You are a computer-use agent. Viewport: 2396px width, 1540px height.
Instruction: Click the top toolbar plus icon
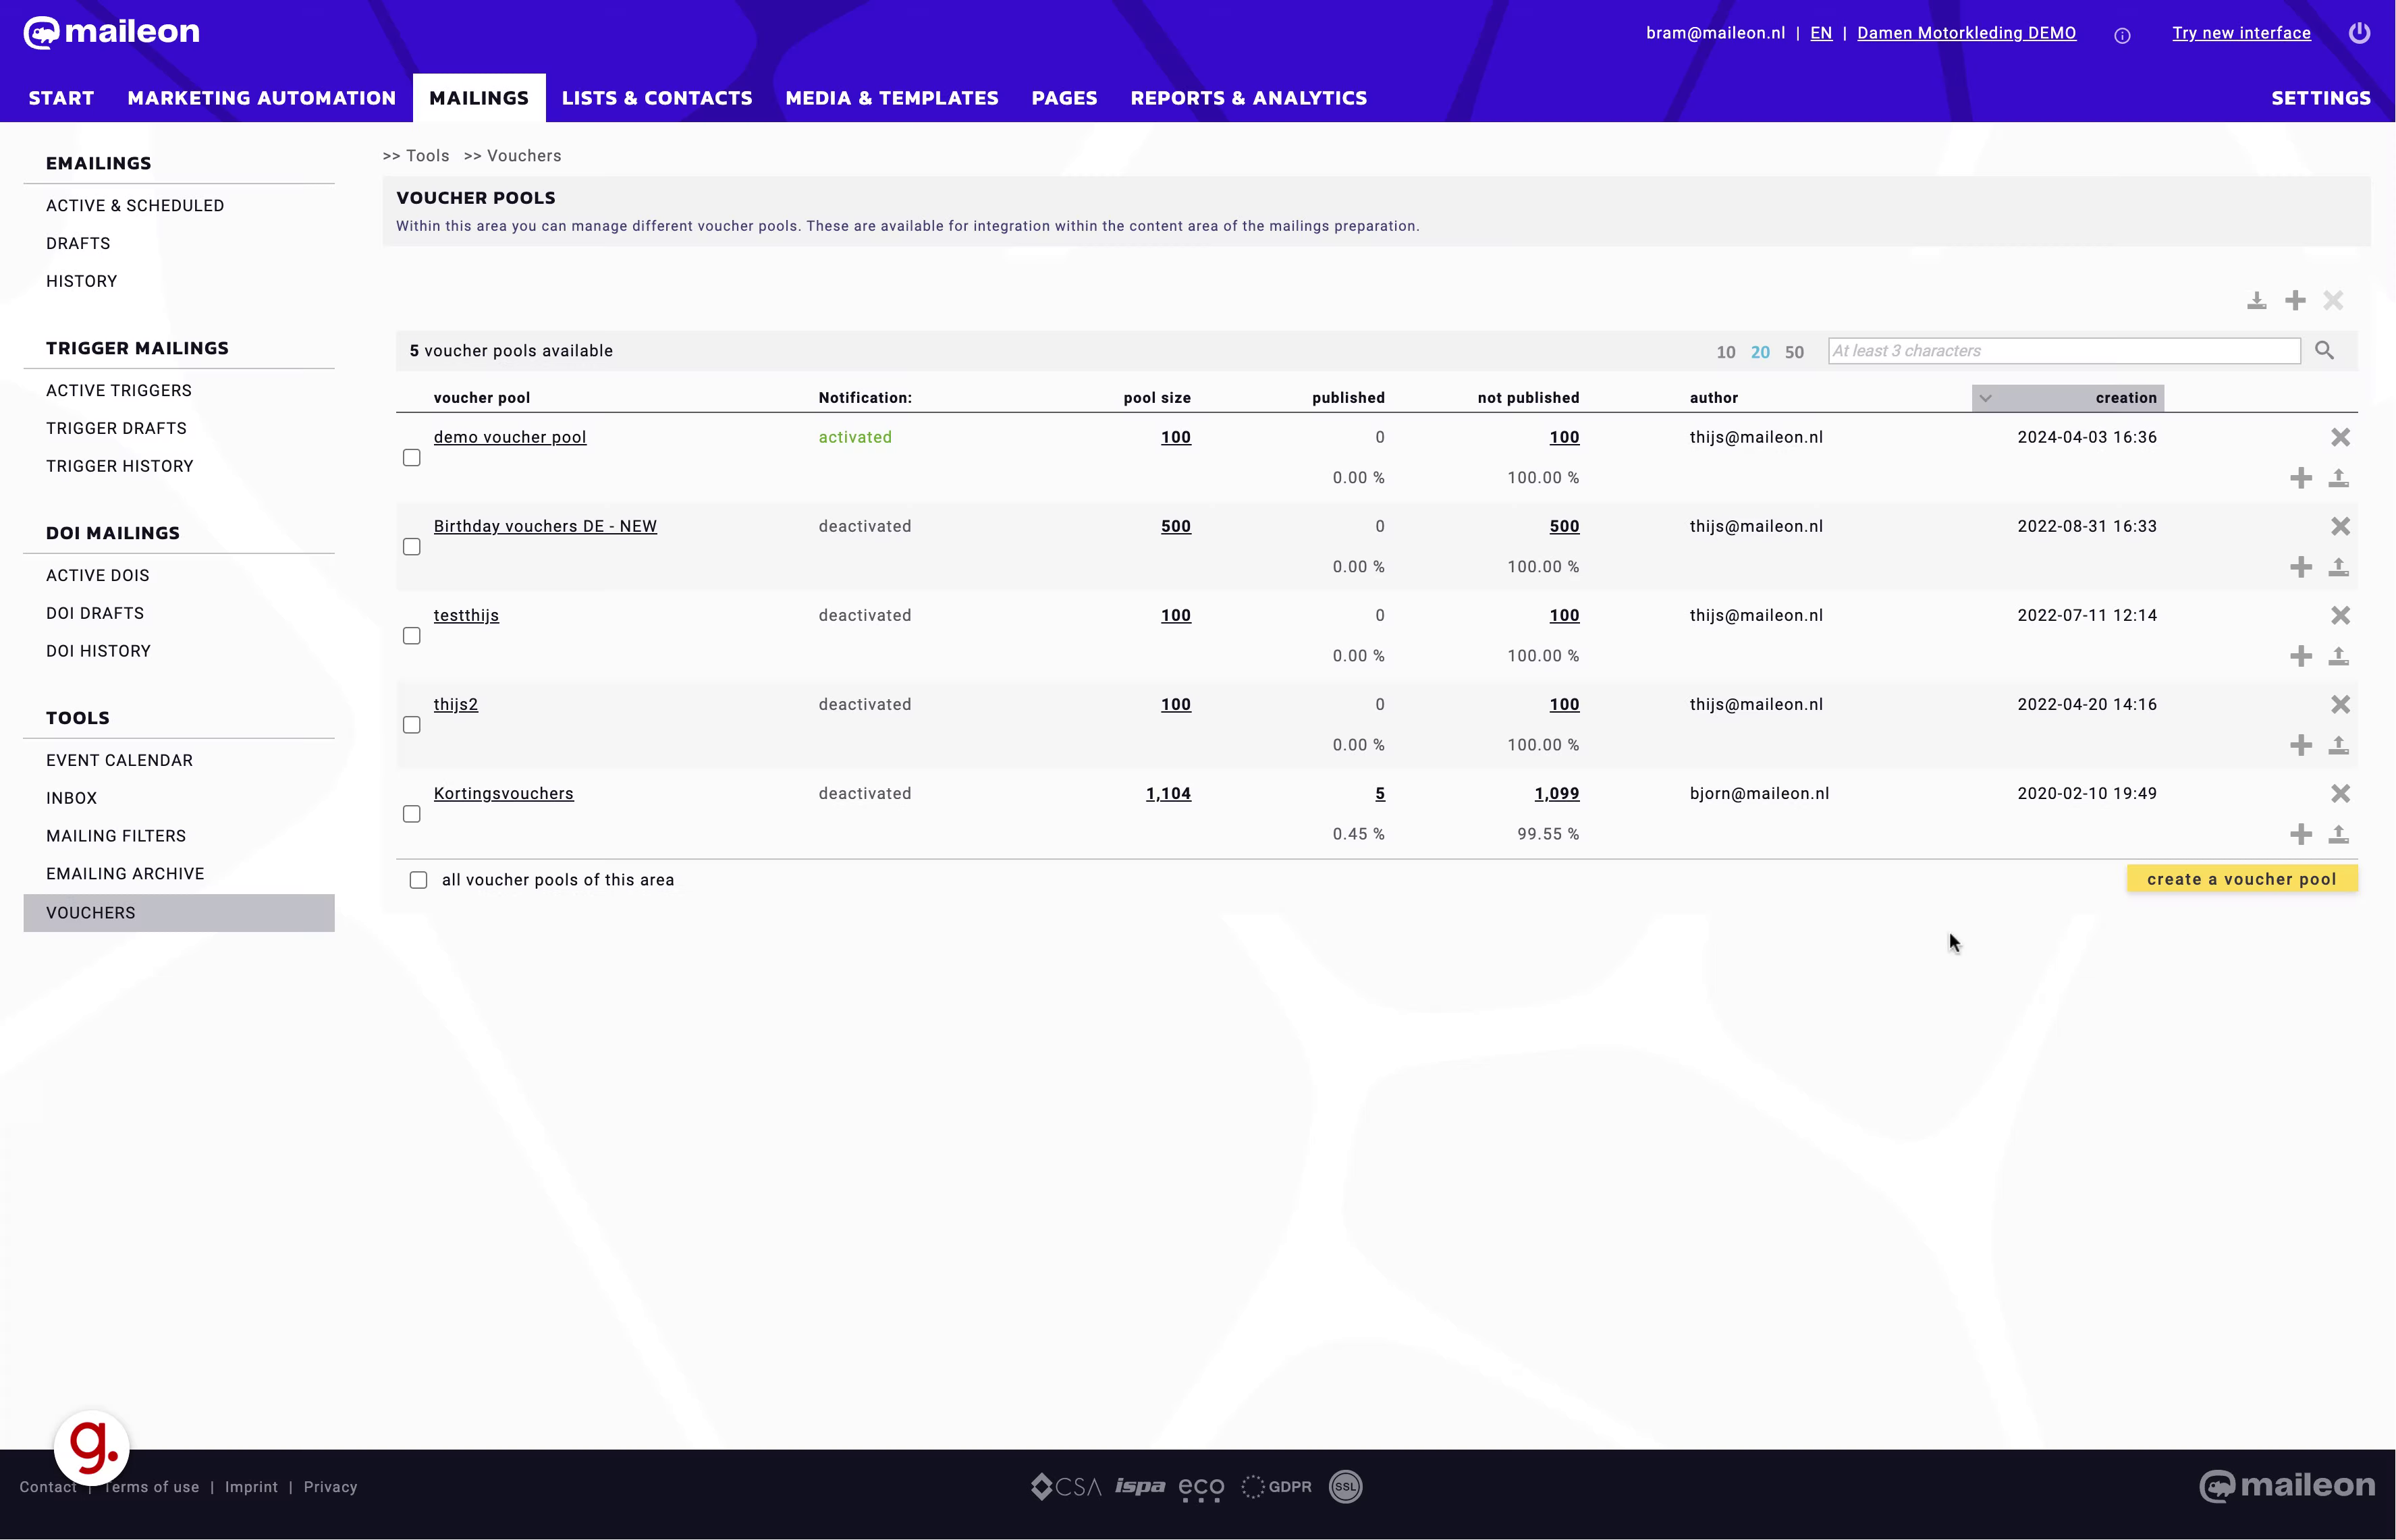click(2295, 300)
